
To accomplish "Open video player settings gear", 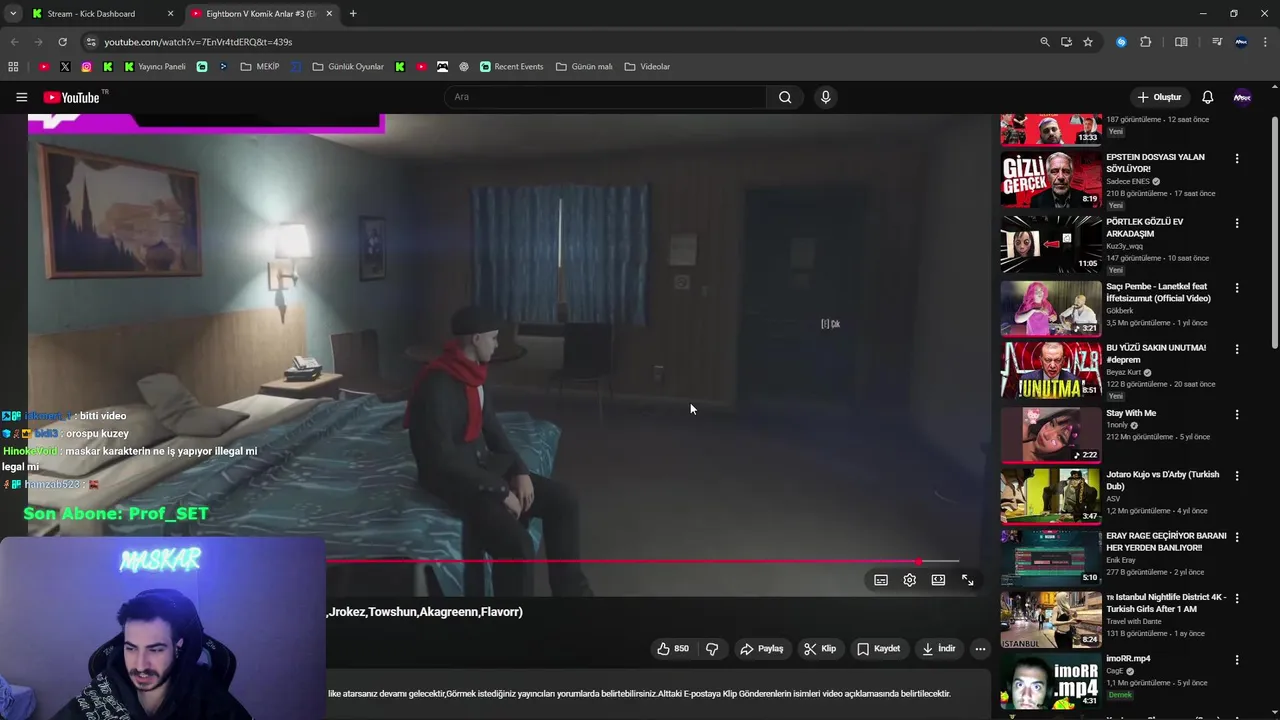I will coord(909,580).
